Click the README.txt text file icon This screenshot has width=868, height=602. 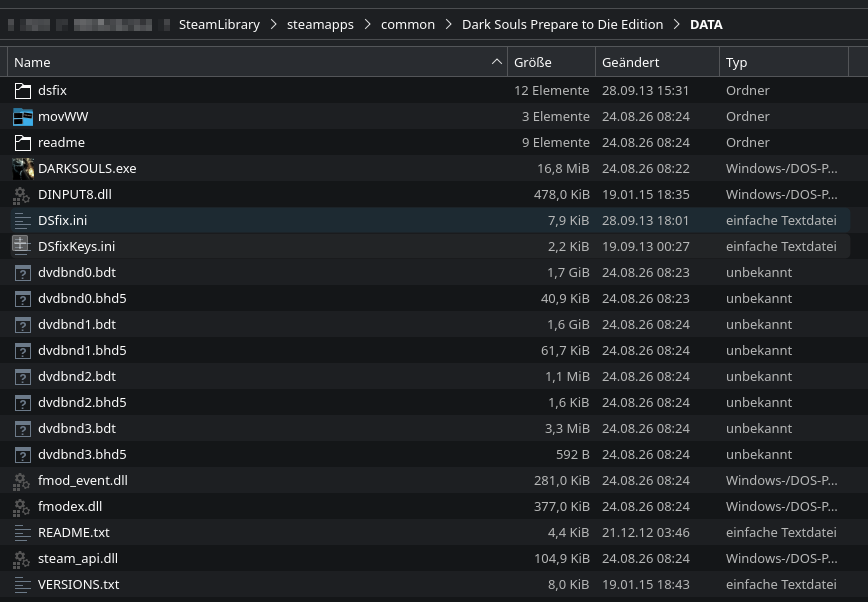click(23, 533)
